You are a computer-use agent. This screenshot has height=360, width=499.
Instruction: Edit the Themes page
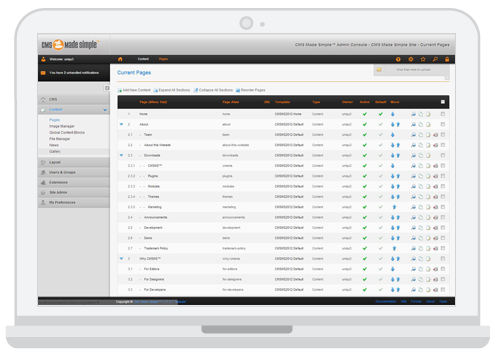click(x=428, y=197)
